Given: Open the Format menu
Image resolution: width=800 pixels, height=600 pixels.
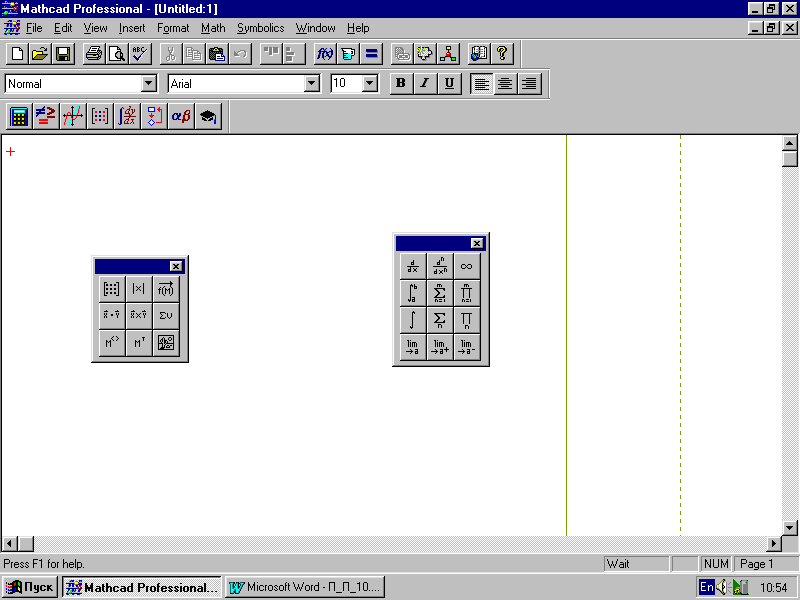Looking at the screenshot, I should pos(173,28).
